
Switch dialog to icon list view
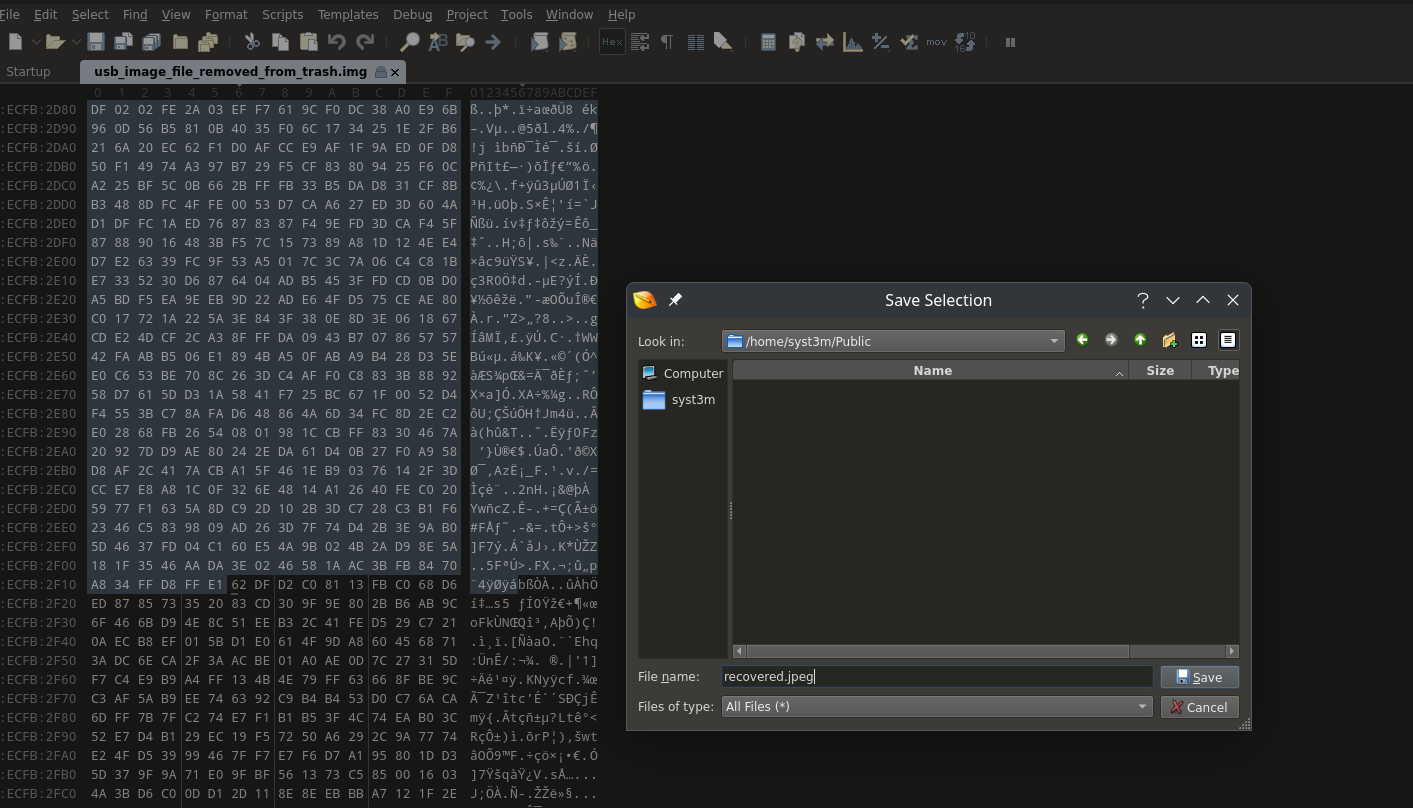[x=1198, y=341]
